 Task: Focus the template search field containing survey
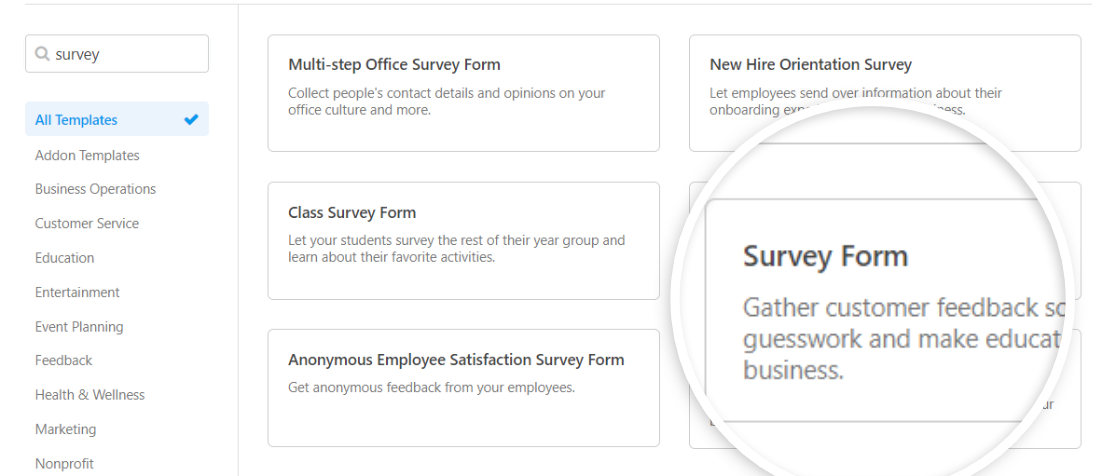point(117,53)
